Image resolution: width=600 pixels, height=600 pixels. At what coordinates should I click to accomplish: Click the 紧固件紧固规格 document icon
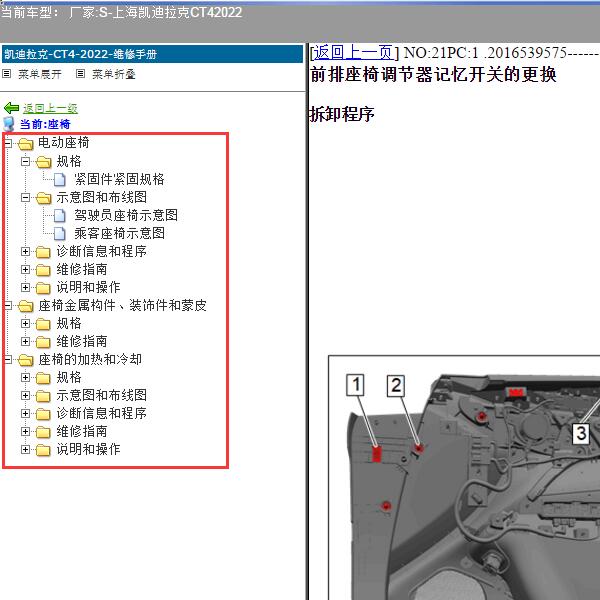coord(60,180)
